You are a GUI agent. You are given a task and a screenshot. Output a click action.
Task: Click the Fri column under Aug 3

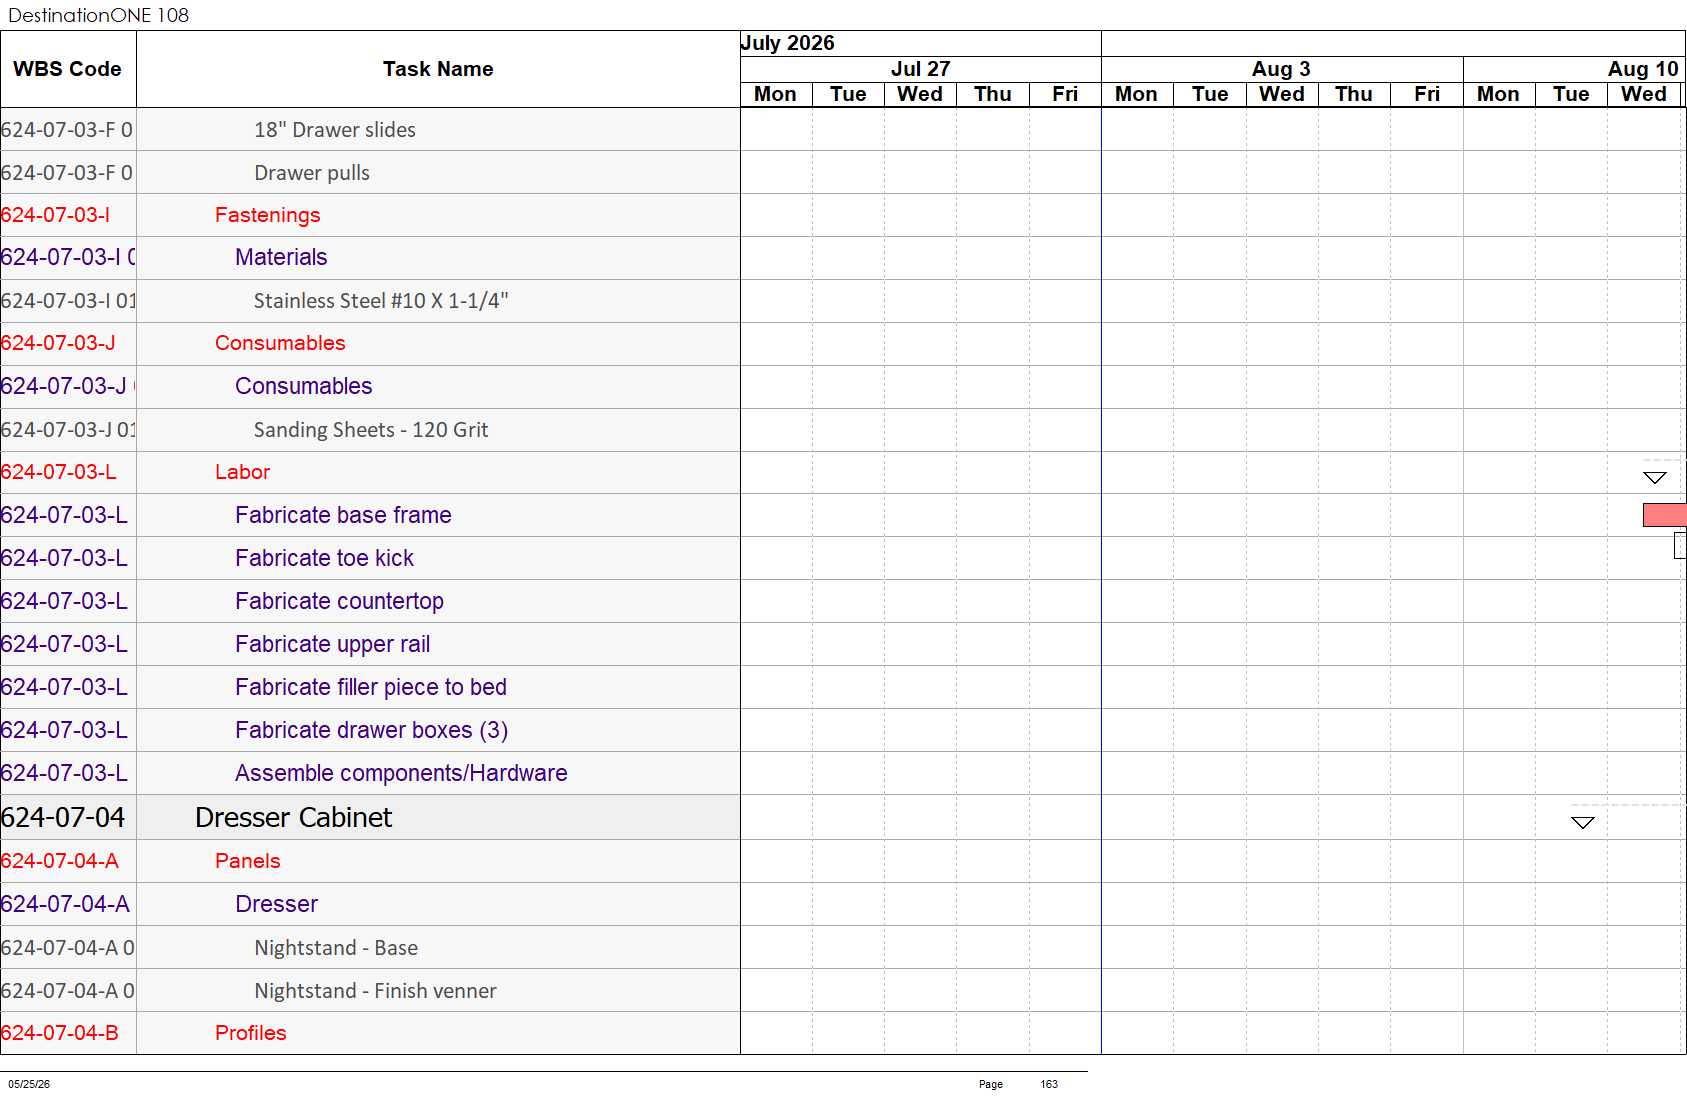coord(1427,94)
